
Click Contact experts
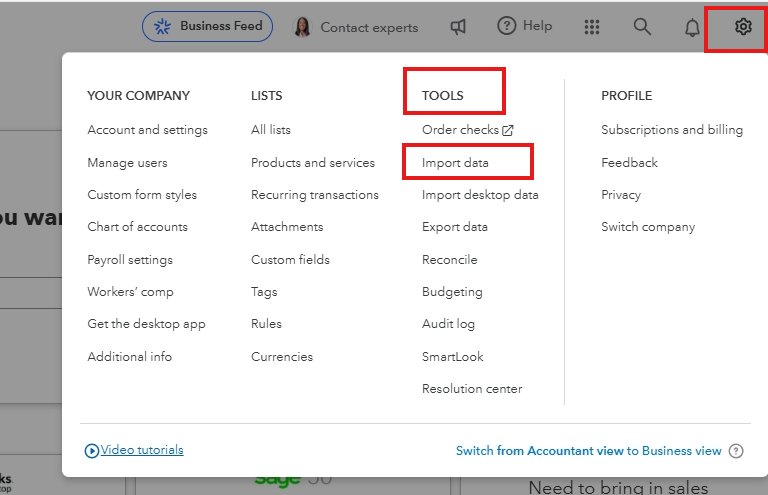click(356, 27)
